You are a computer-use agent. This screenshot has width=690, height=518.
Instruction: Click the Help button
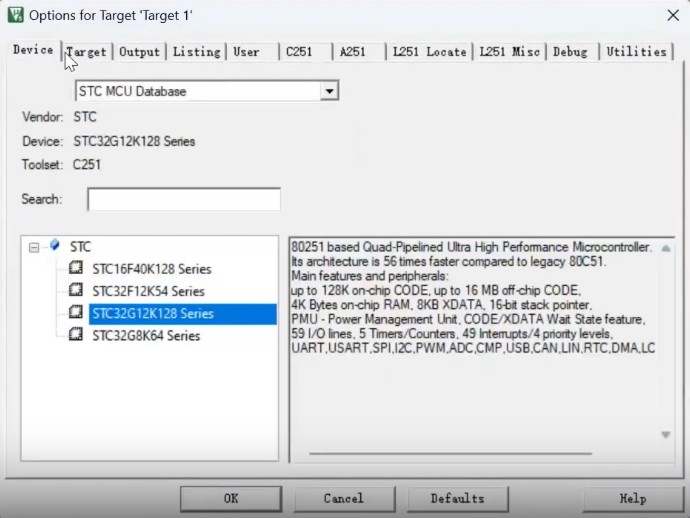pyautogui.click(x=632, y=498)
